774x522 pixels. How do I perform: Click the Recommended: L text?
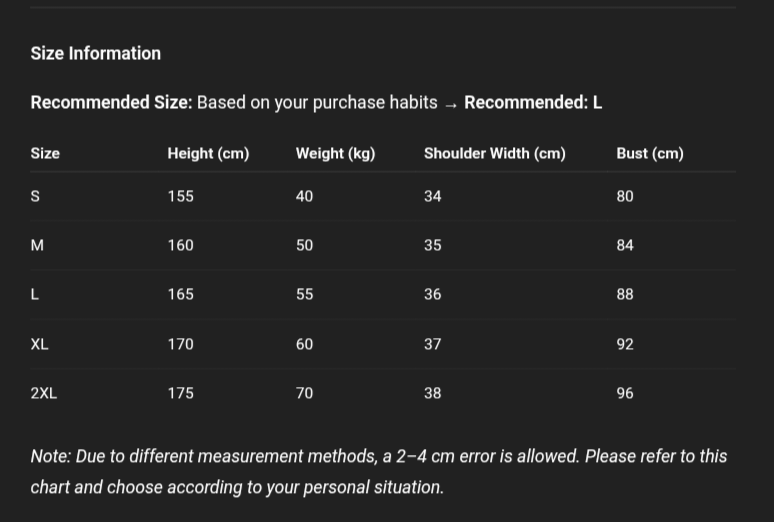(x=533, y=103)
